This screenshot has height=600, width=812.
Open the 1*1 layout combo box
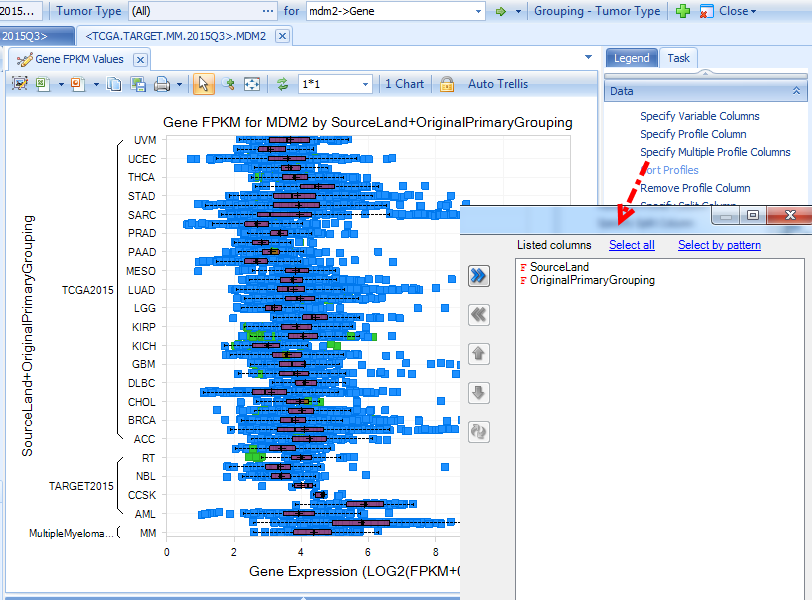pos(335,84)
